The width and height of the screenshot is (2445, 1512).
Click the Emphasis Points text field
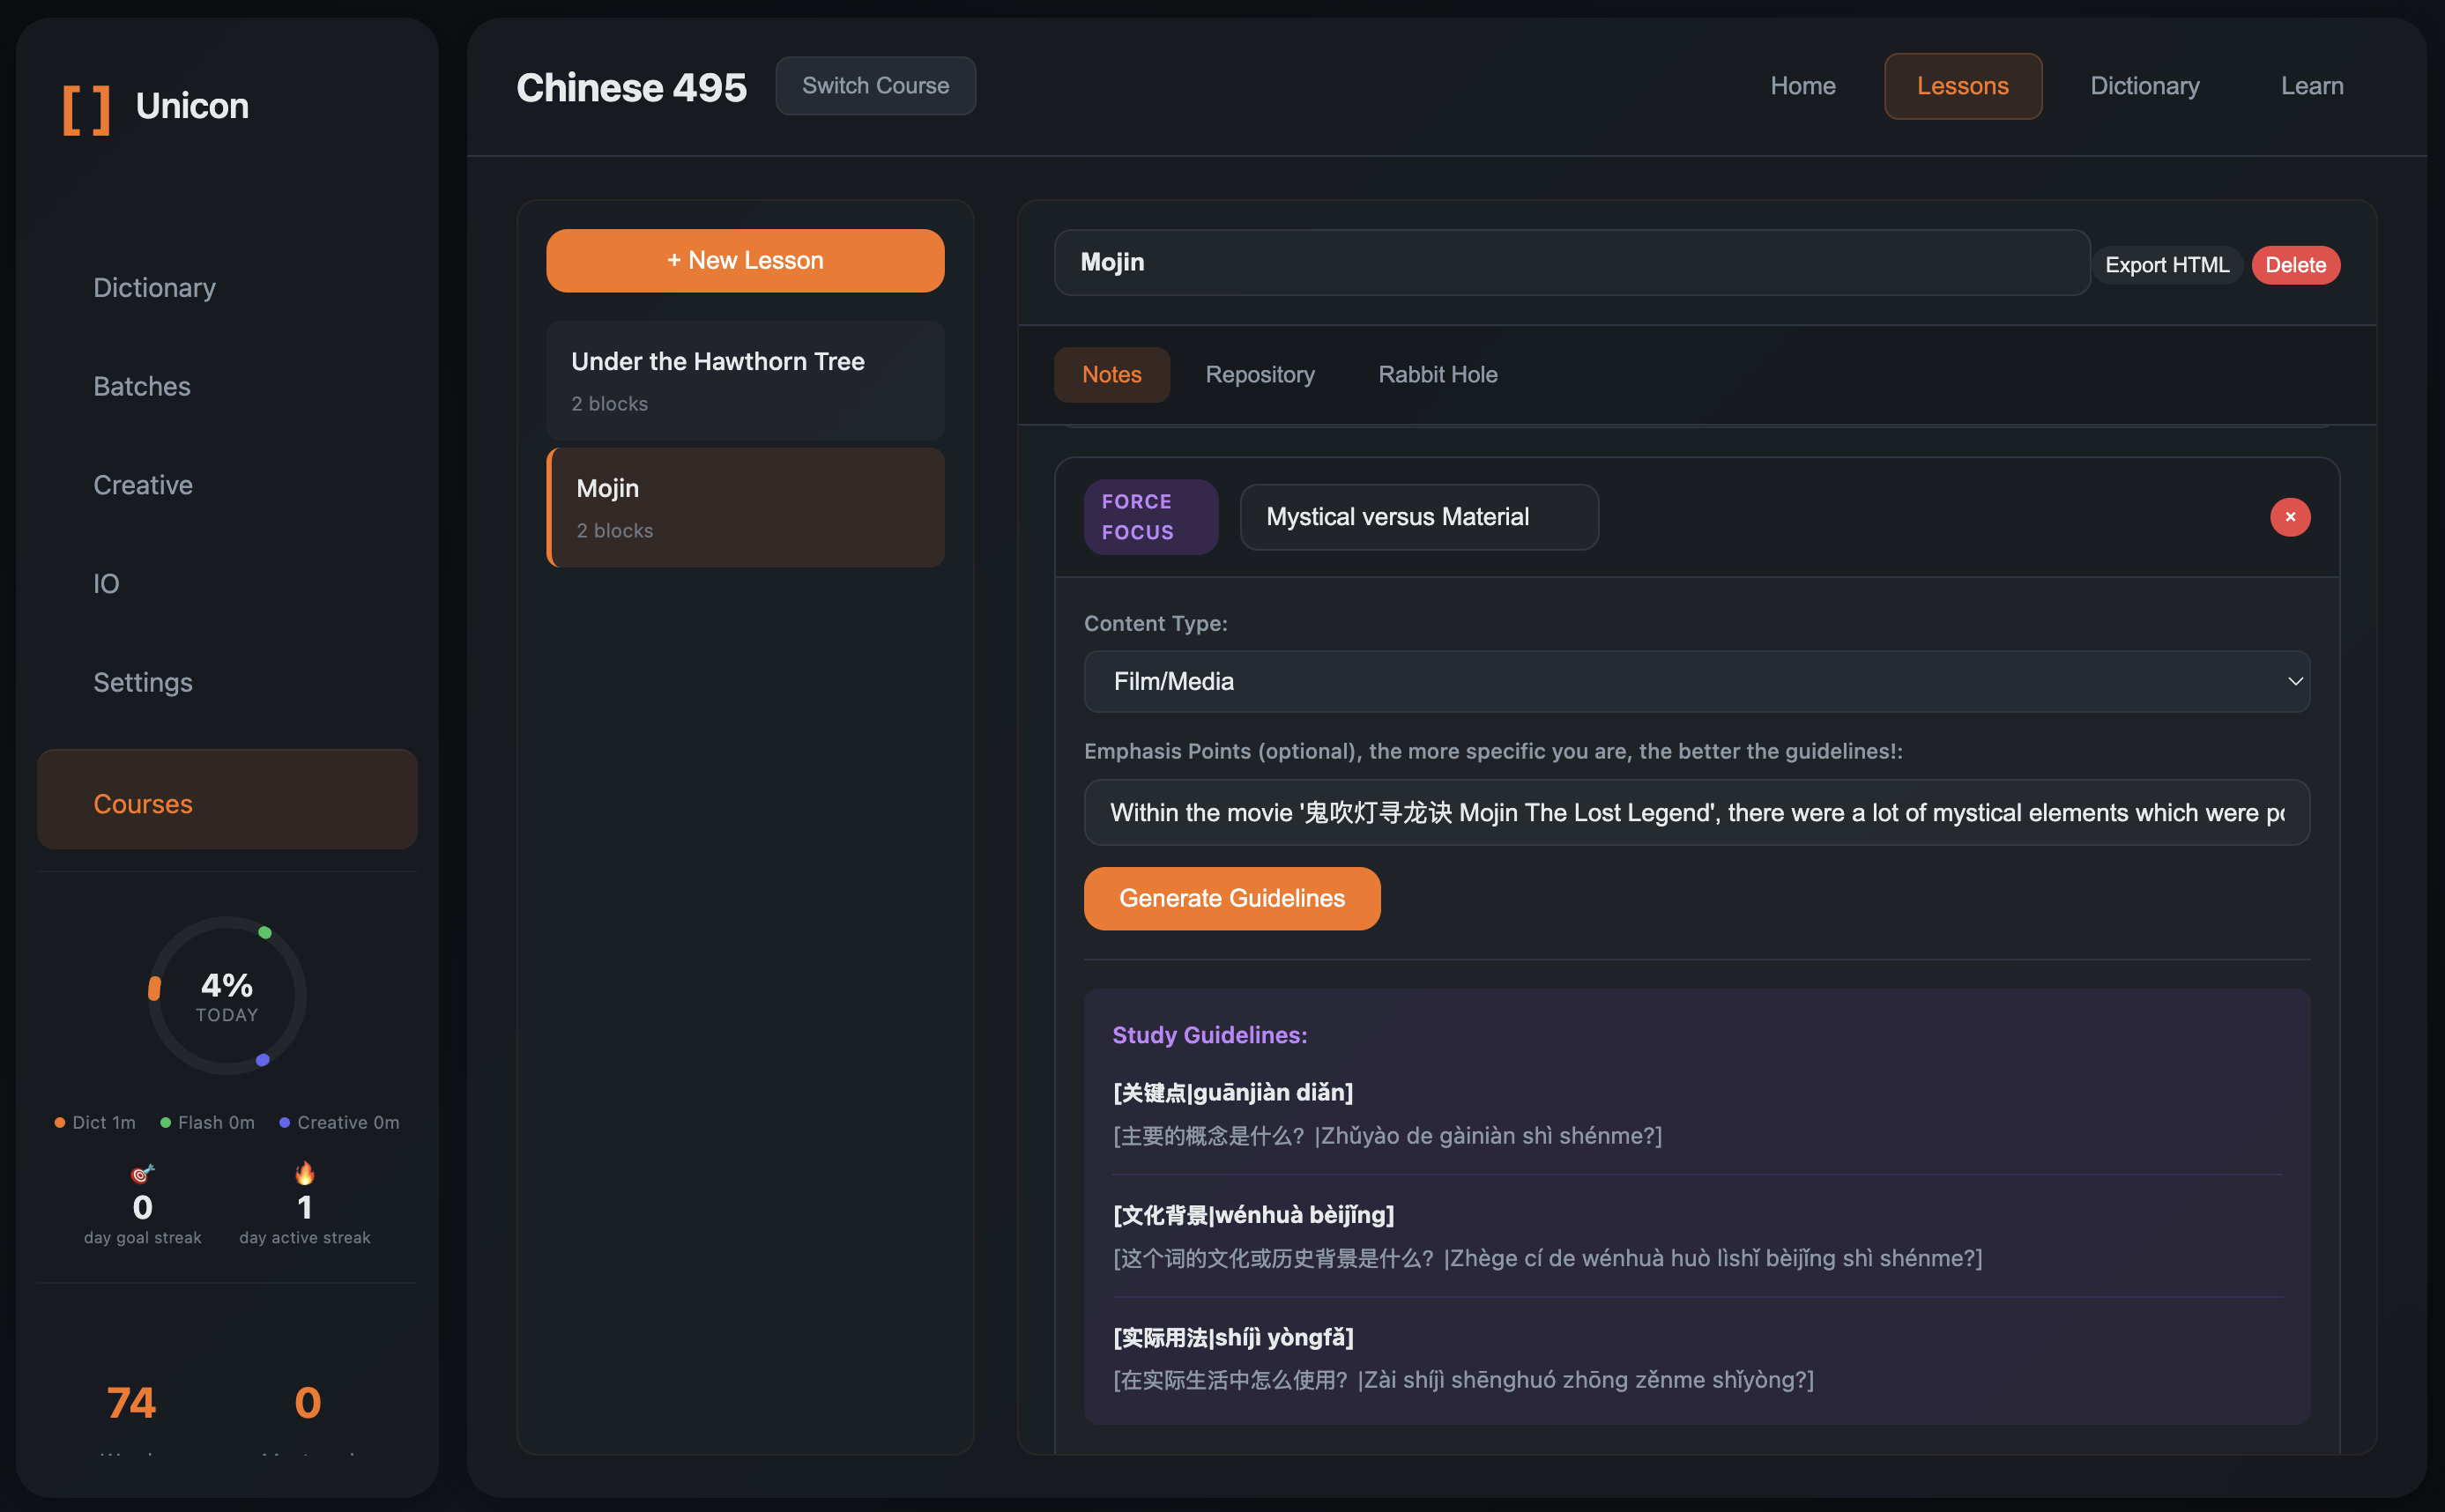1696,812
